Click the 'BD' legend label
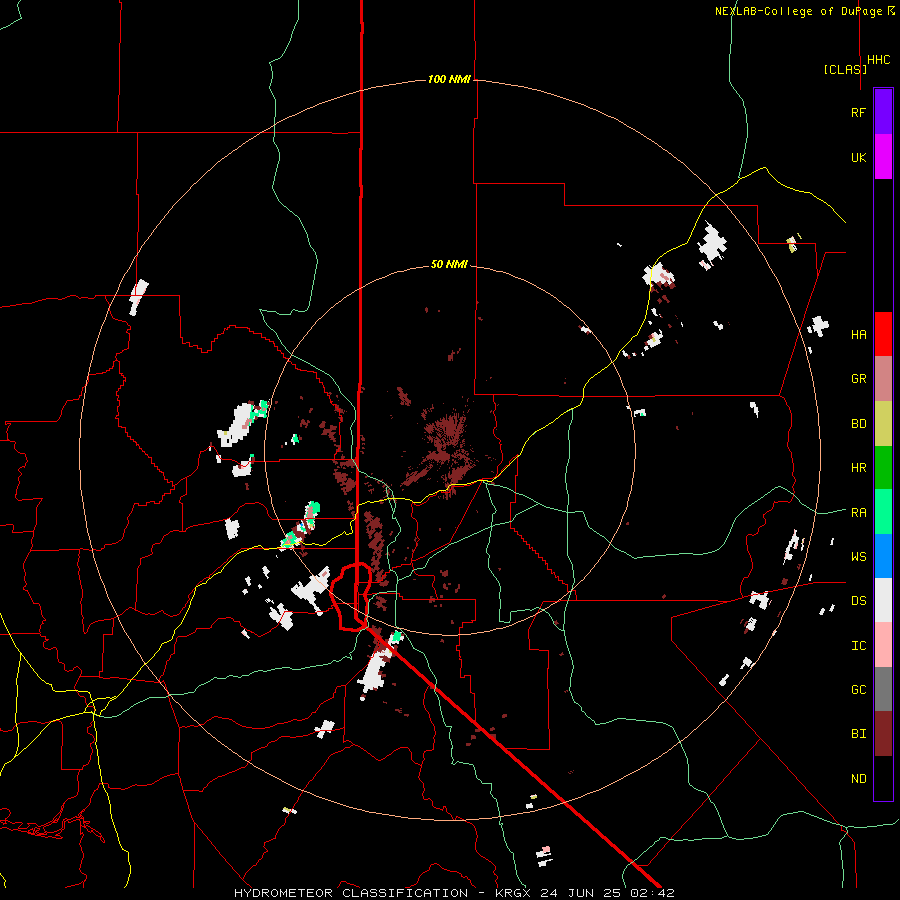 (x=858, y=424)
